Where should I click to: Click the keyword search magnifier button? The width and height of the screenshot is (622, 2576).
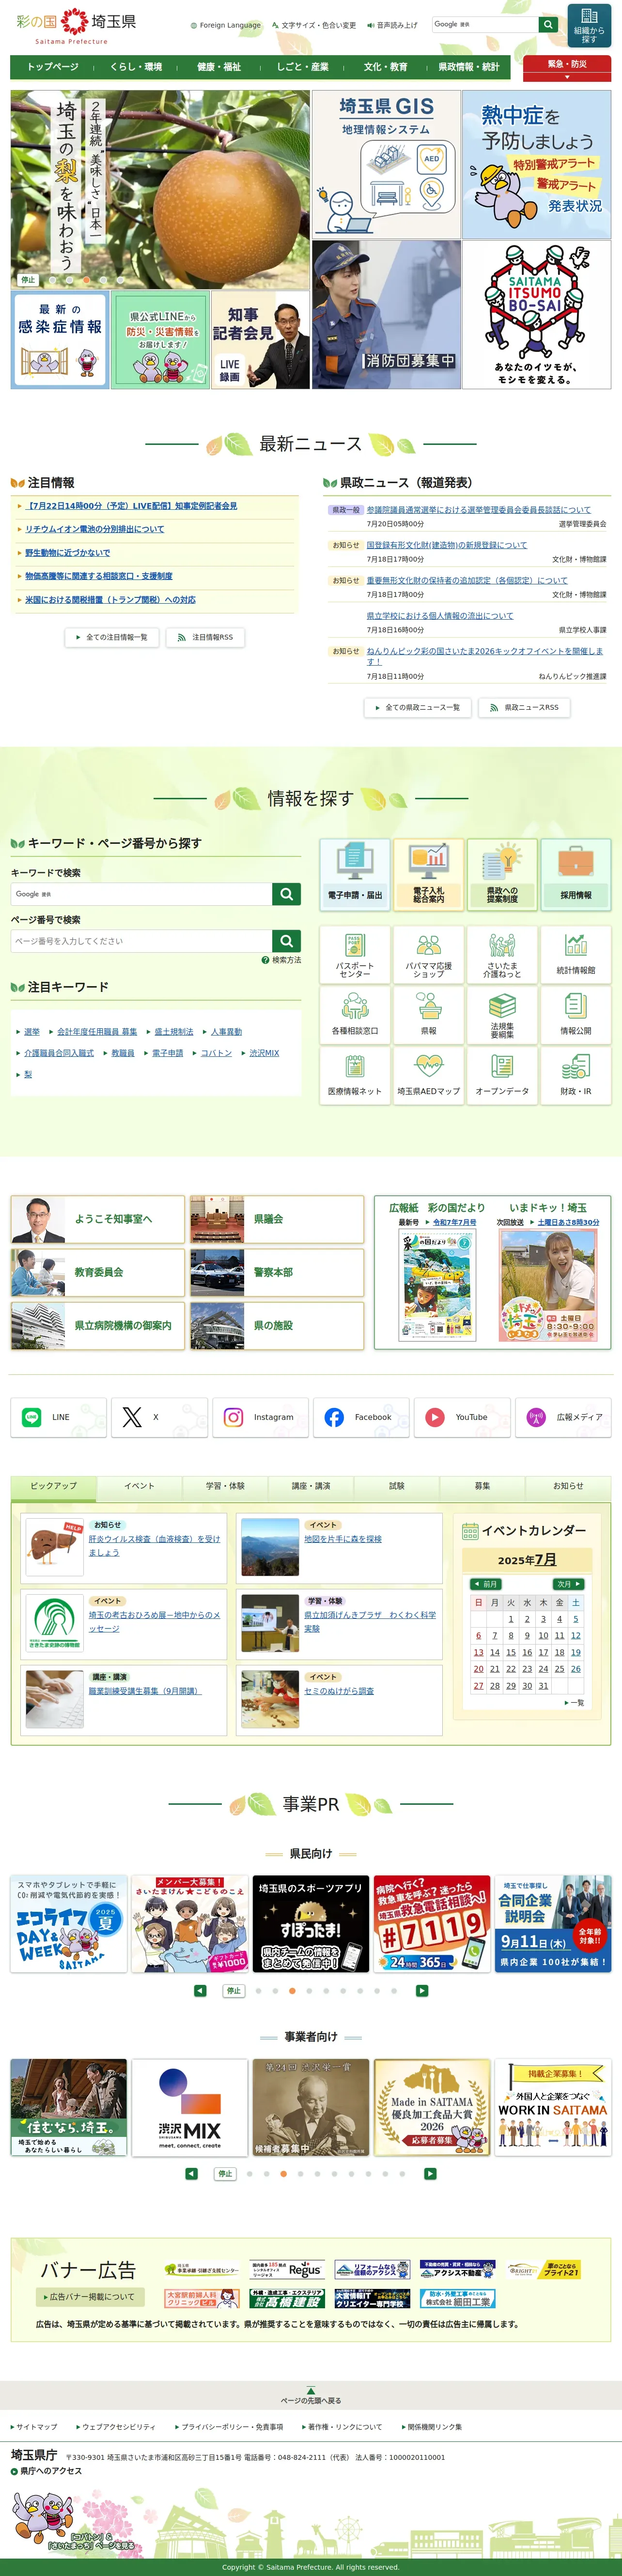pos(287,894)
